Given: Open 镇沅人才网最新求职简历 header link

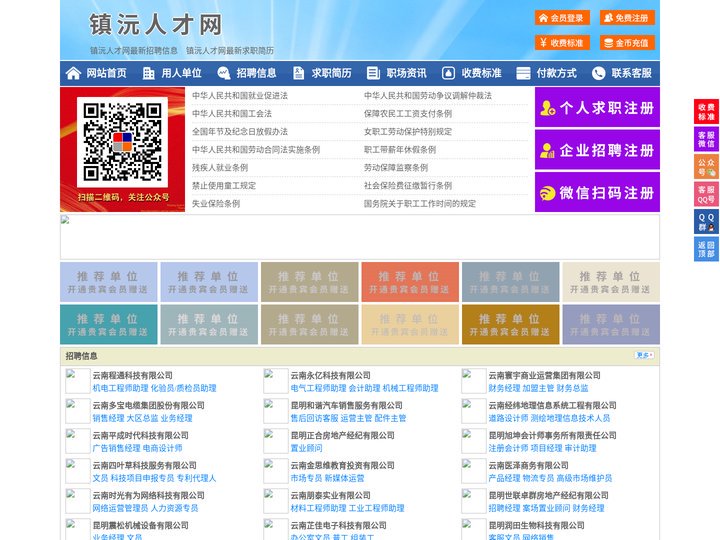Looking at the screenshot, I should coord(230,51).
